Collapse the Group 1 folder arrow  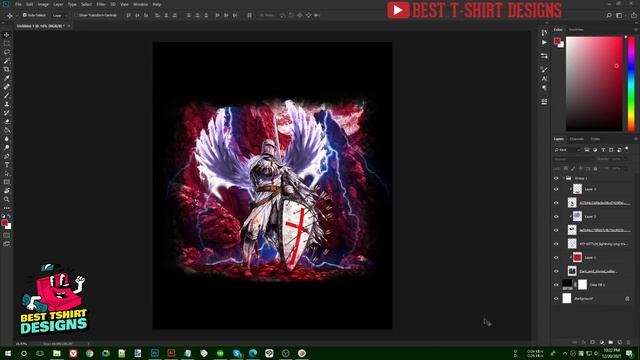coord(564,178)
